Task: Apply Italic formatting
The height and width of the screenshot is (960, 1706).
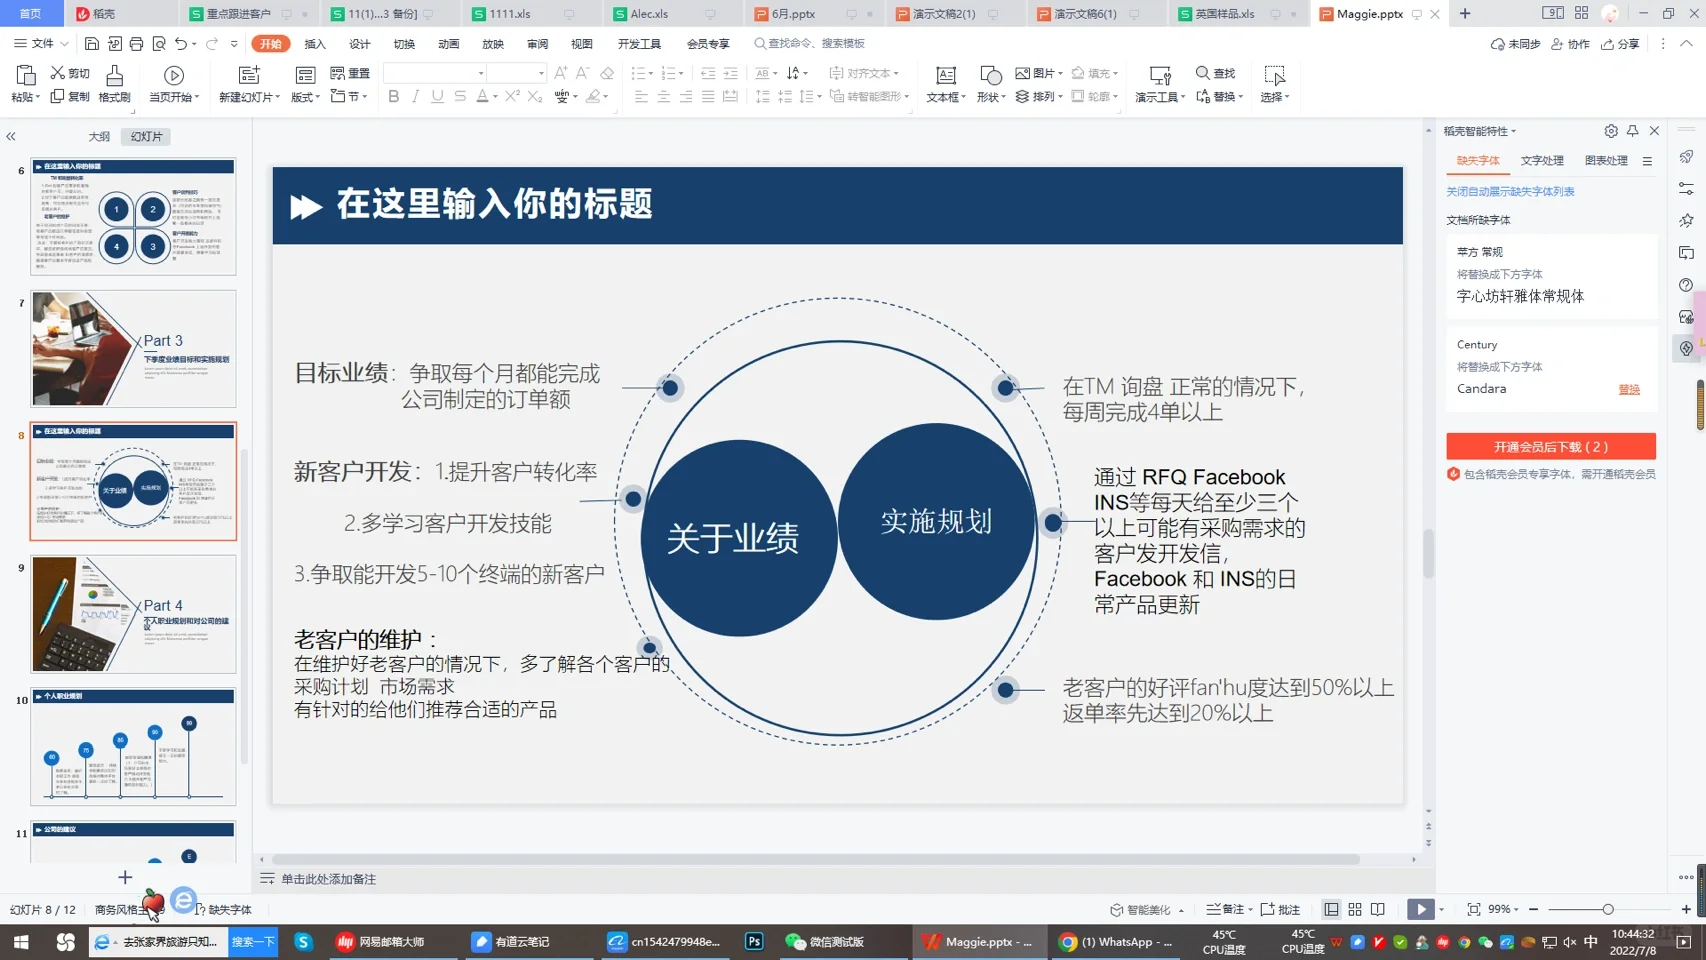Action: (415, 97)
